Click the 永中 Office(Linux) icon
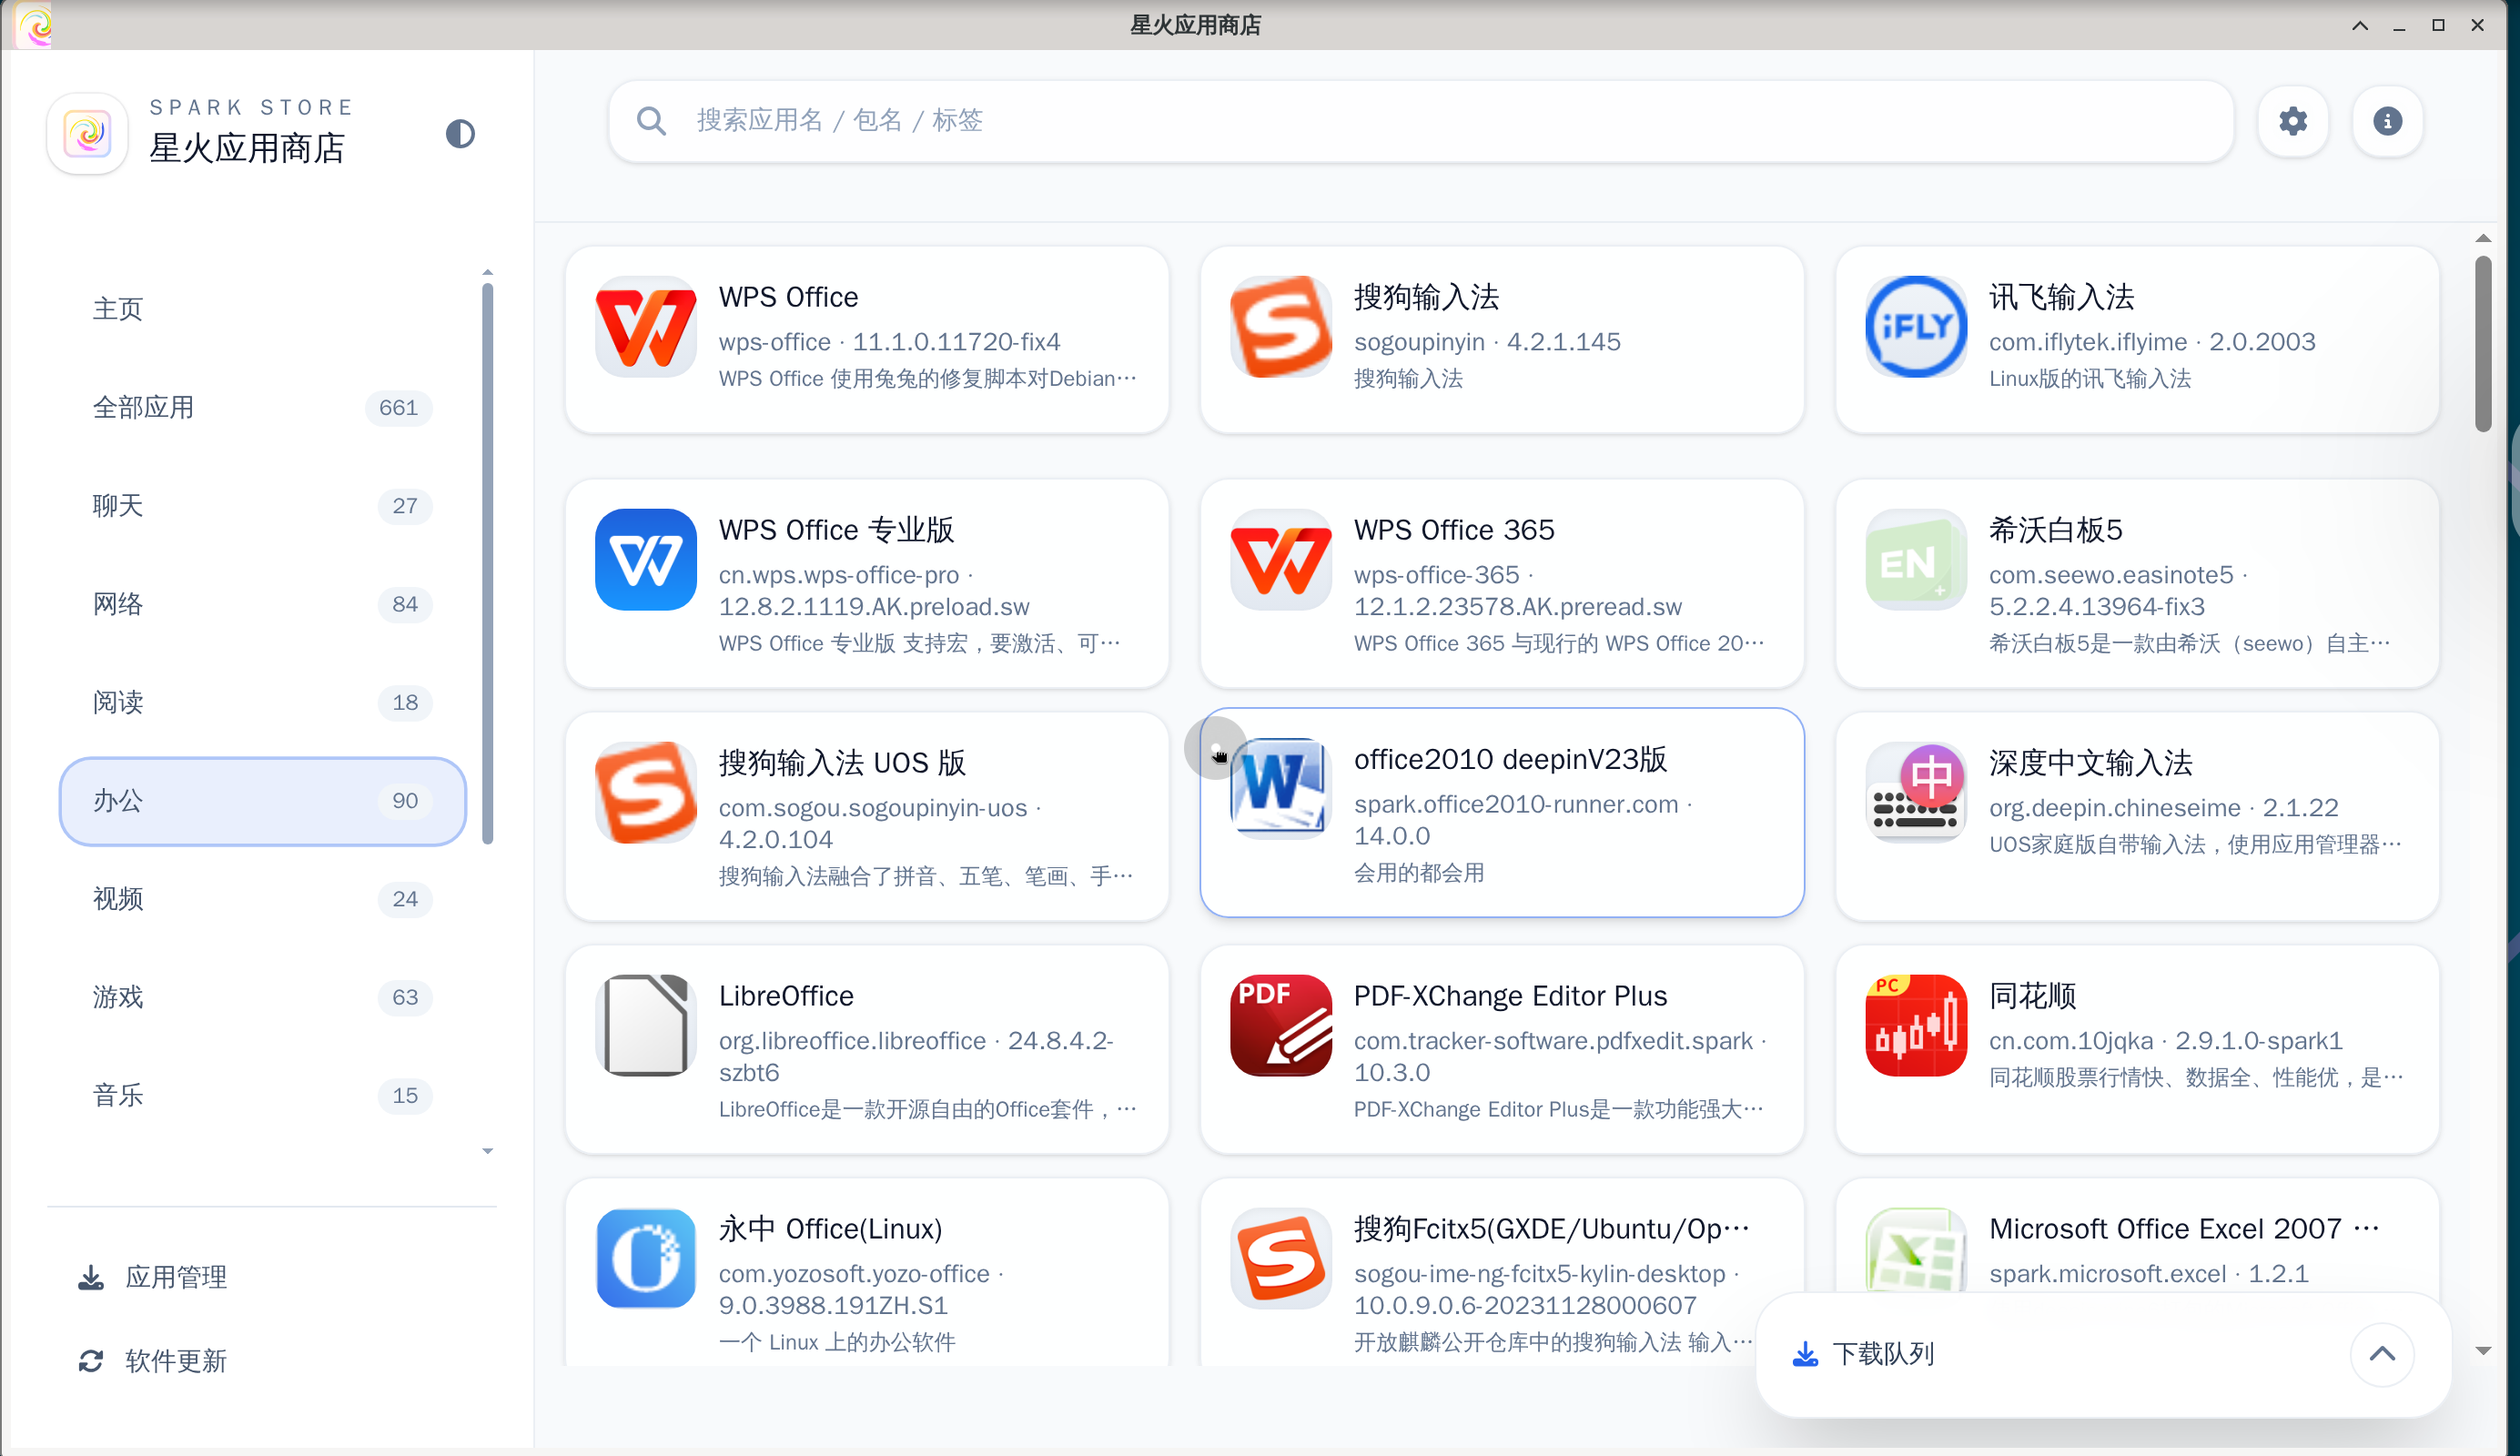Screen dimensions: 2520x1456 645,1258
